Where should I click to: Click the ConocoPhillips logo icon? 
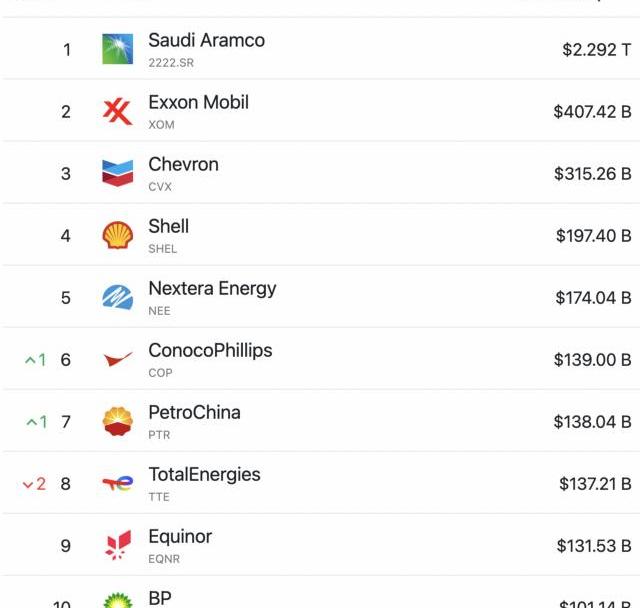(117, 359)
